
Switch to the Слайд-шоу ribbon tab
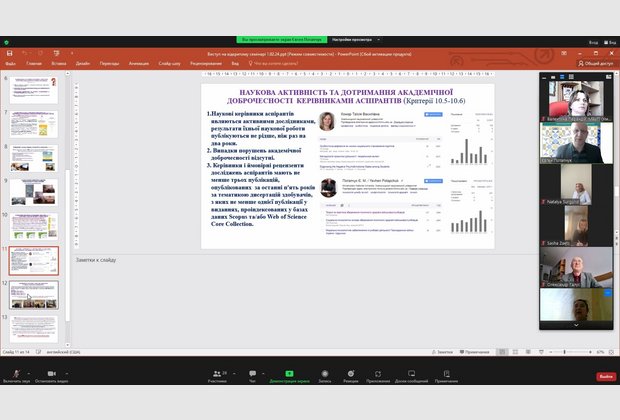coord(169,63)
